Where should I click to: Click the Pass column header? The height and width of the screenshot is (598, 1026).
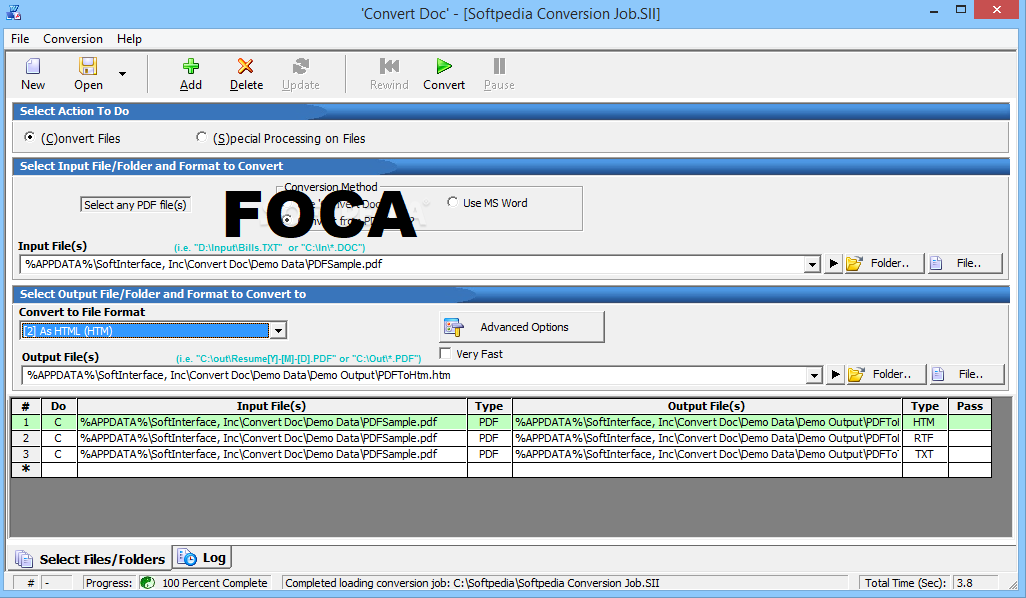(970, 406)
